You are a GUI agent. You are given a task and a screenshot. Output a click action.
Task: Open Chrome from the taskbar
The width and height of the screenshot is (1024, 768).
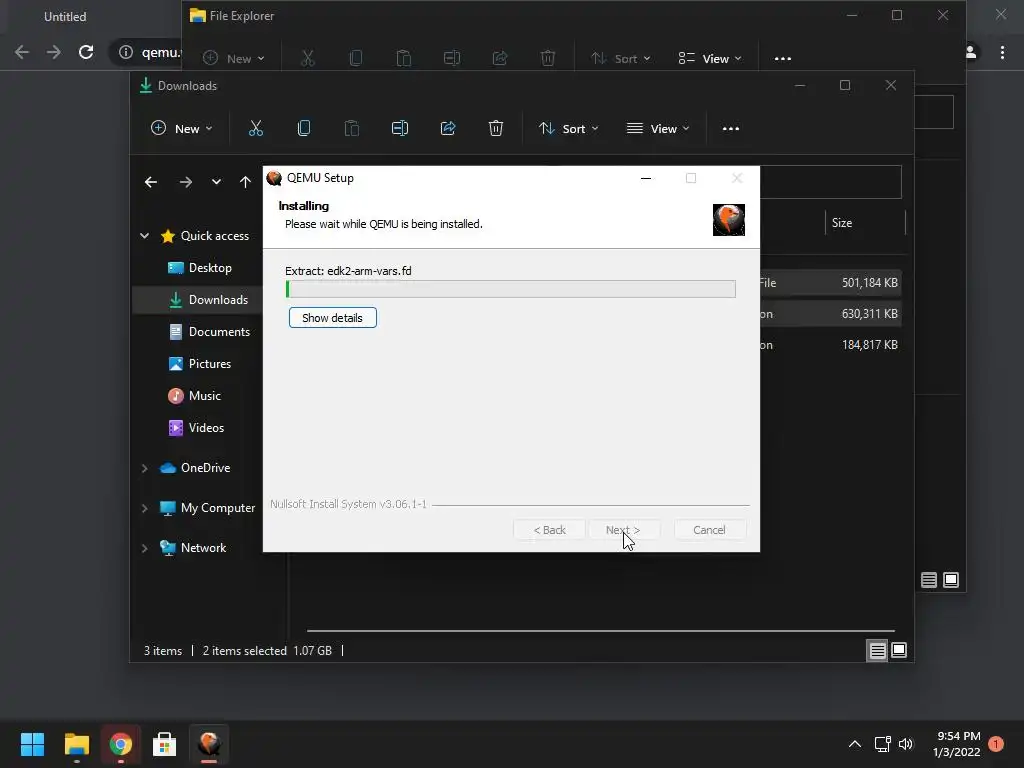121,744
